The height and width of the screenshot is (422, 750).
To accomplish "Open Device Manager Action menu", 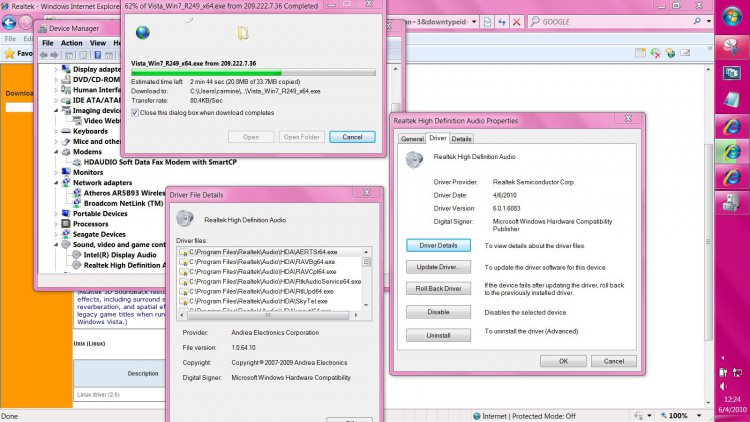I will tap(71, 43).
